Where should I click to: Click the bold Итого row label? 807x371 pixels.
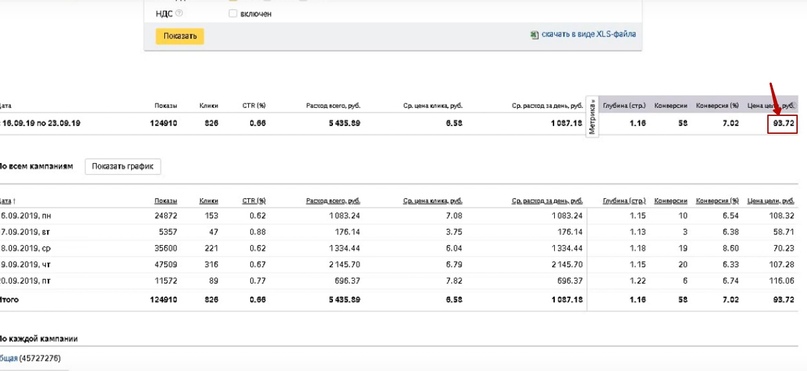pos(9,299)
